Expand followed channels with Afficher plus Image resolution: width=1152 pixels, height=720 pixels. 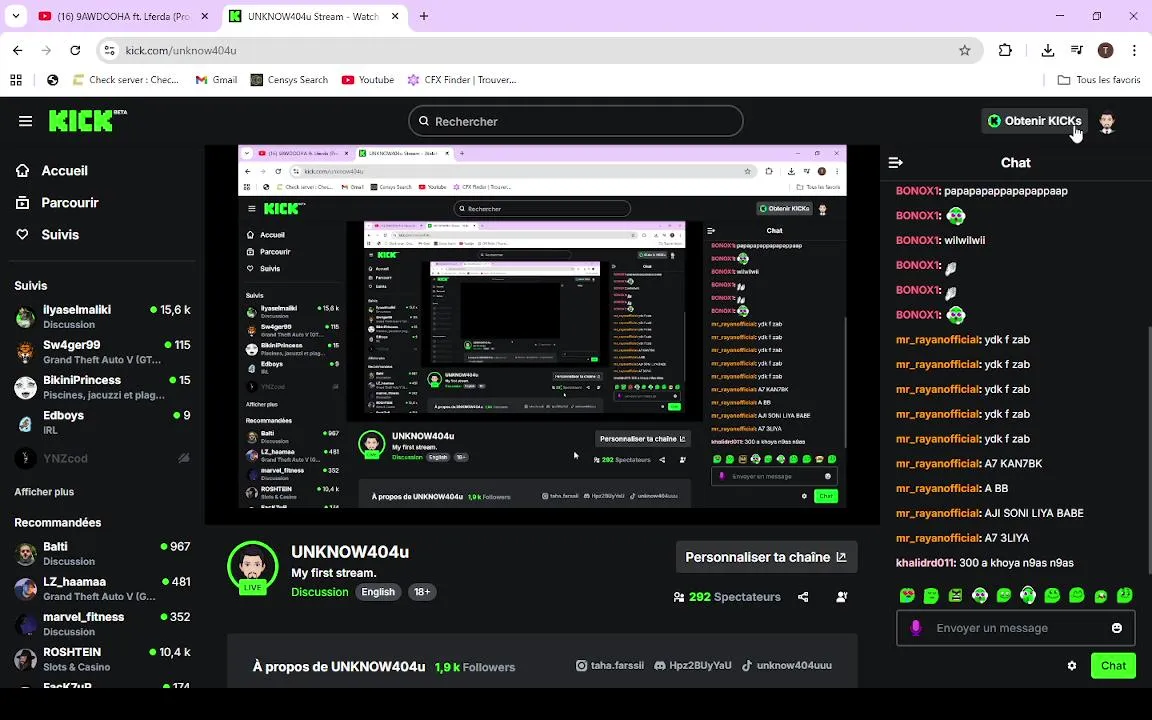(44, 492)
